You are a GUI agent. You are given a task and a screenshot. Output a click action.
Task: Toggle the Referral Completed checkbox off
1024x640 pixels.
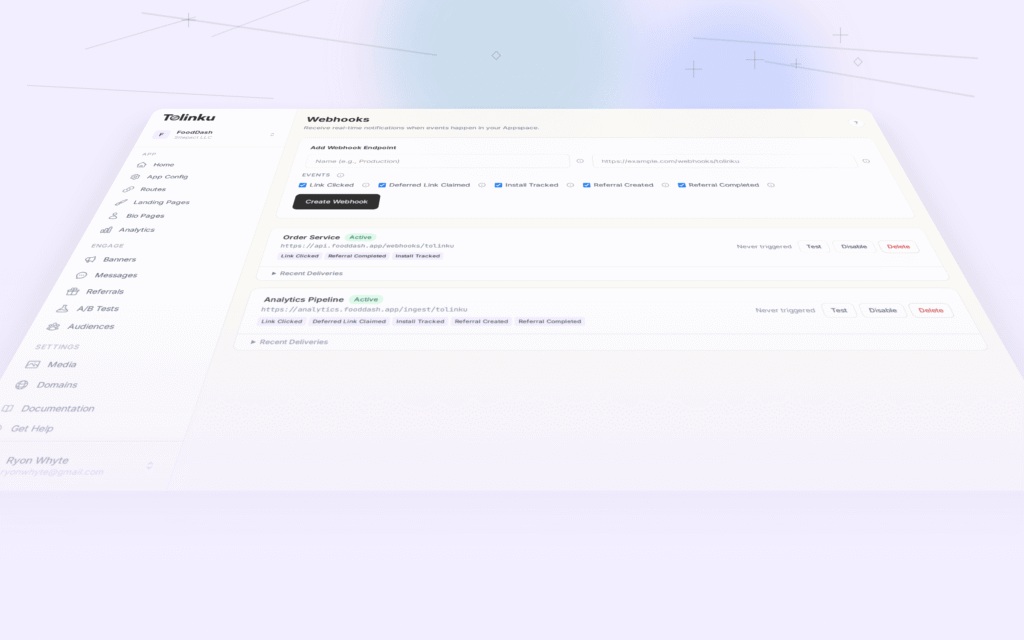click(x=682, y=184)
